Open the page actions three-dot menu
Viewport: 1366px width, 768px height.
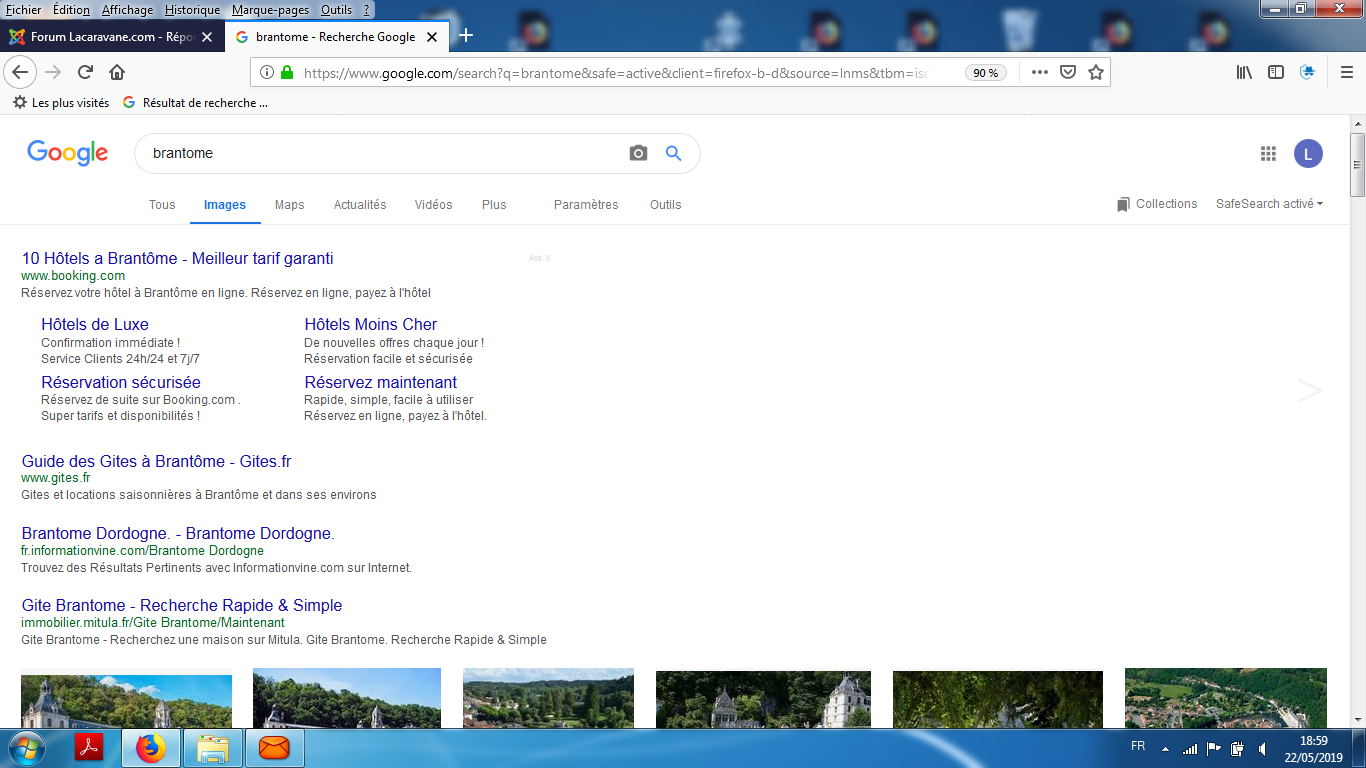pos(1040,72)
